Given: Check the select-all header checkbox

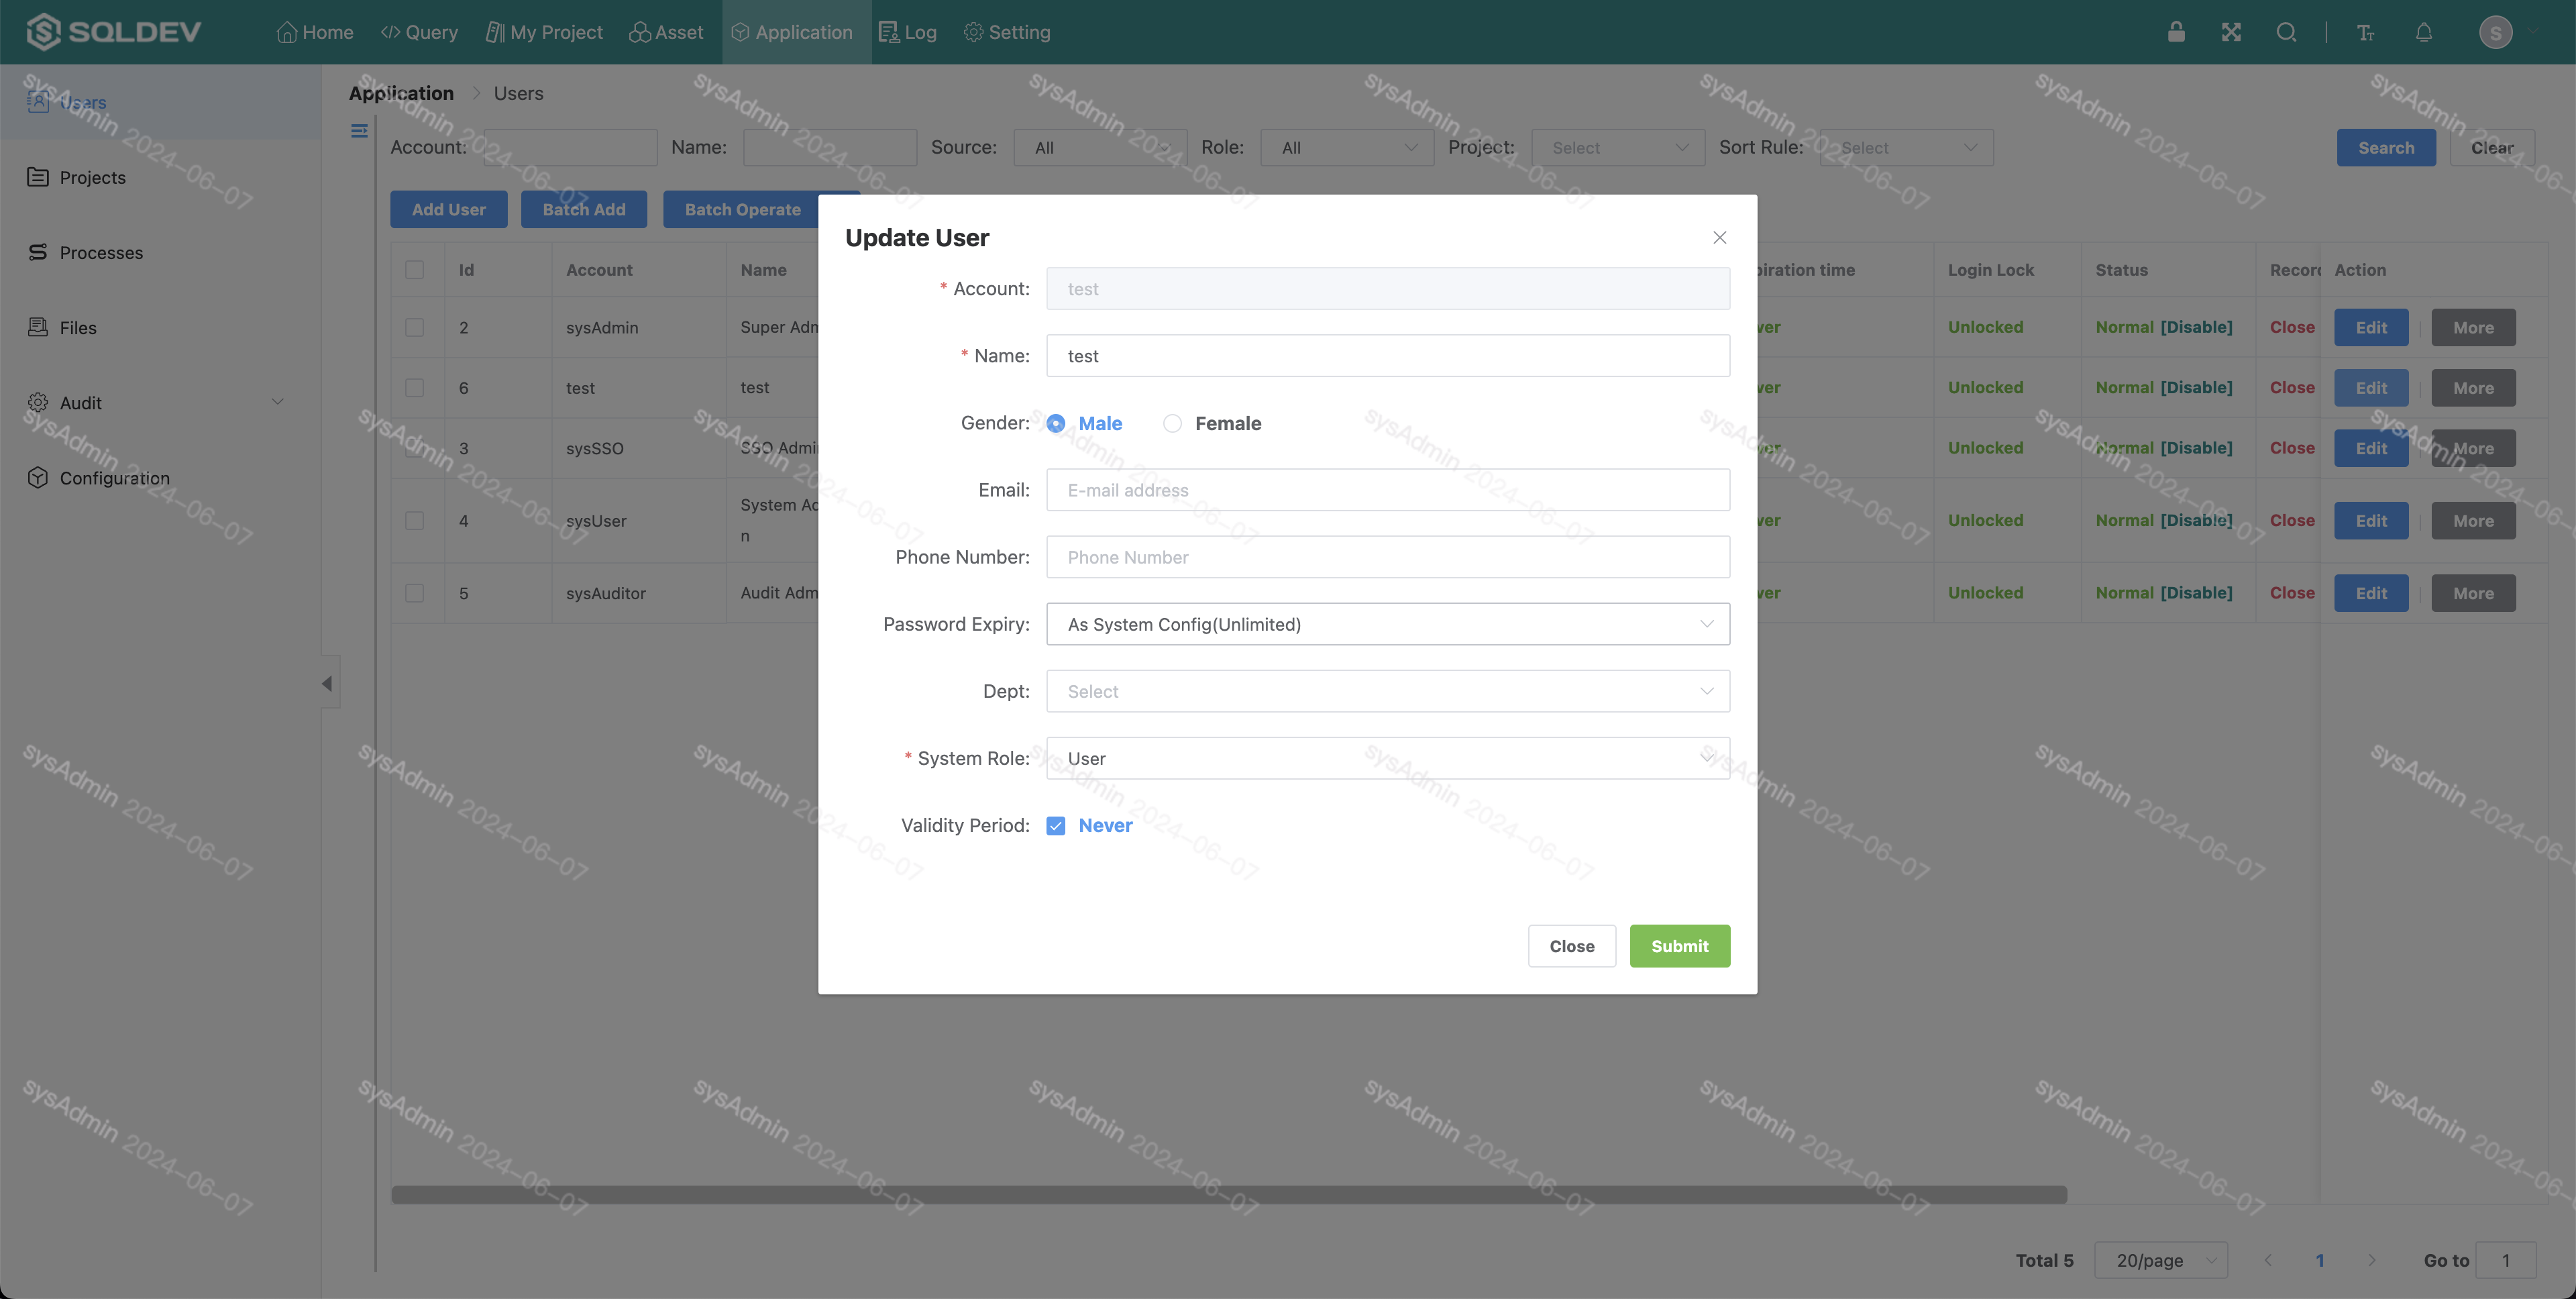Looking at the screenshot, I should (414, 269).
